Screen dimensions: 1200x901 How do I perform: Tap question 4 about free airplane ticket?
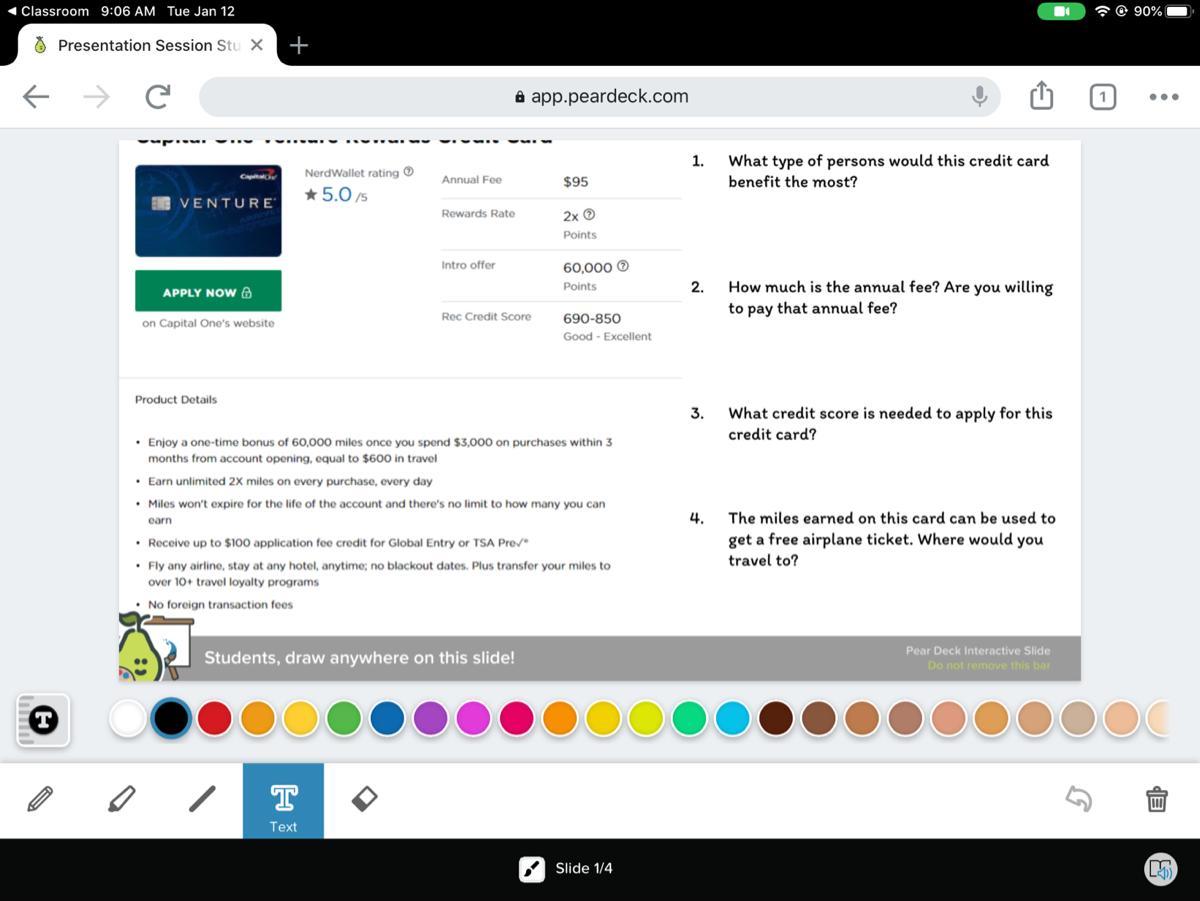coord(892,539)
